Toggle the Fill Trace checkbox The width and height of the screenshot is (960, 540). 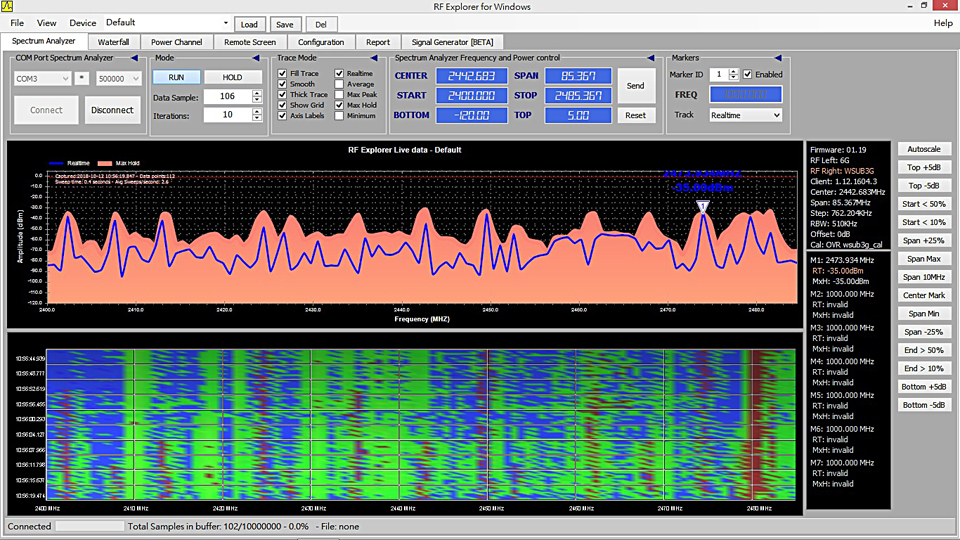(x=282, y=73)
